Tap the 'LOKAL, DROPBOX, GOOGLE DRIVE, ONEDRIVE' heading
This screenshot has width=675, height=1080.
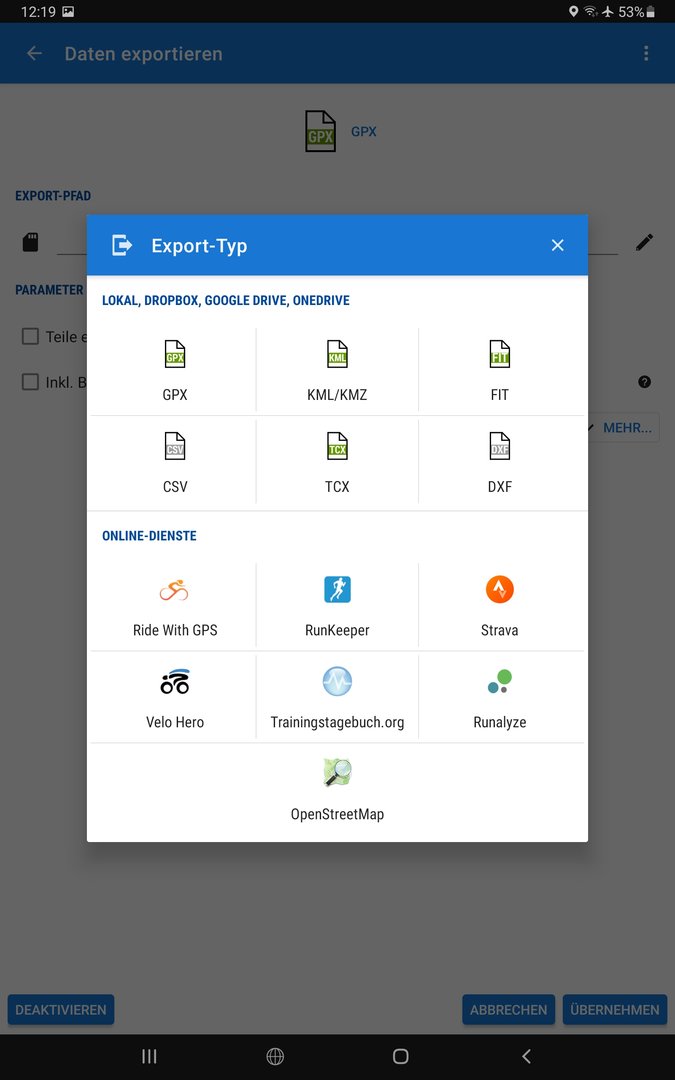tap(226, 300)
